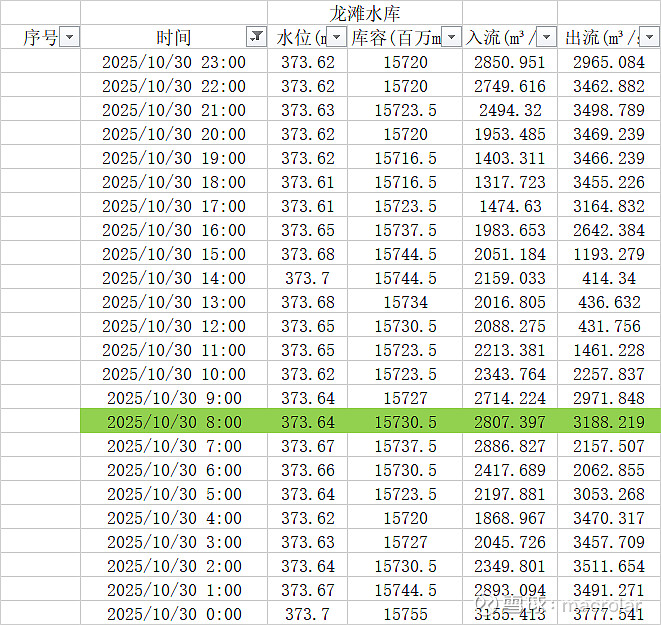Open the 序号 column filter dropdown
661x625 pixels.
click(x=70, y=37)
